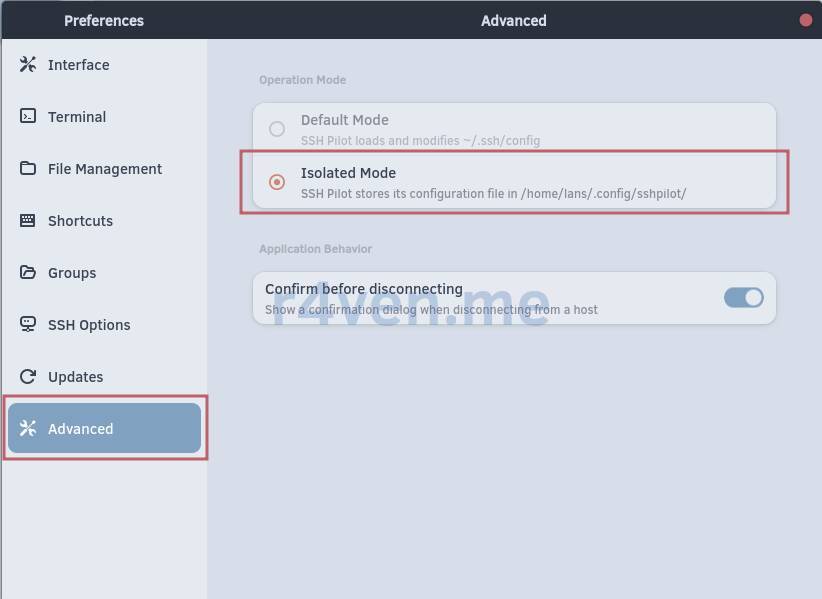Close the Preferences window with red button

806,20
